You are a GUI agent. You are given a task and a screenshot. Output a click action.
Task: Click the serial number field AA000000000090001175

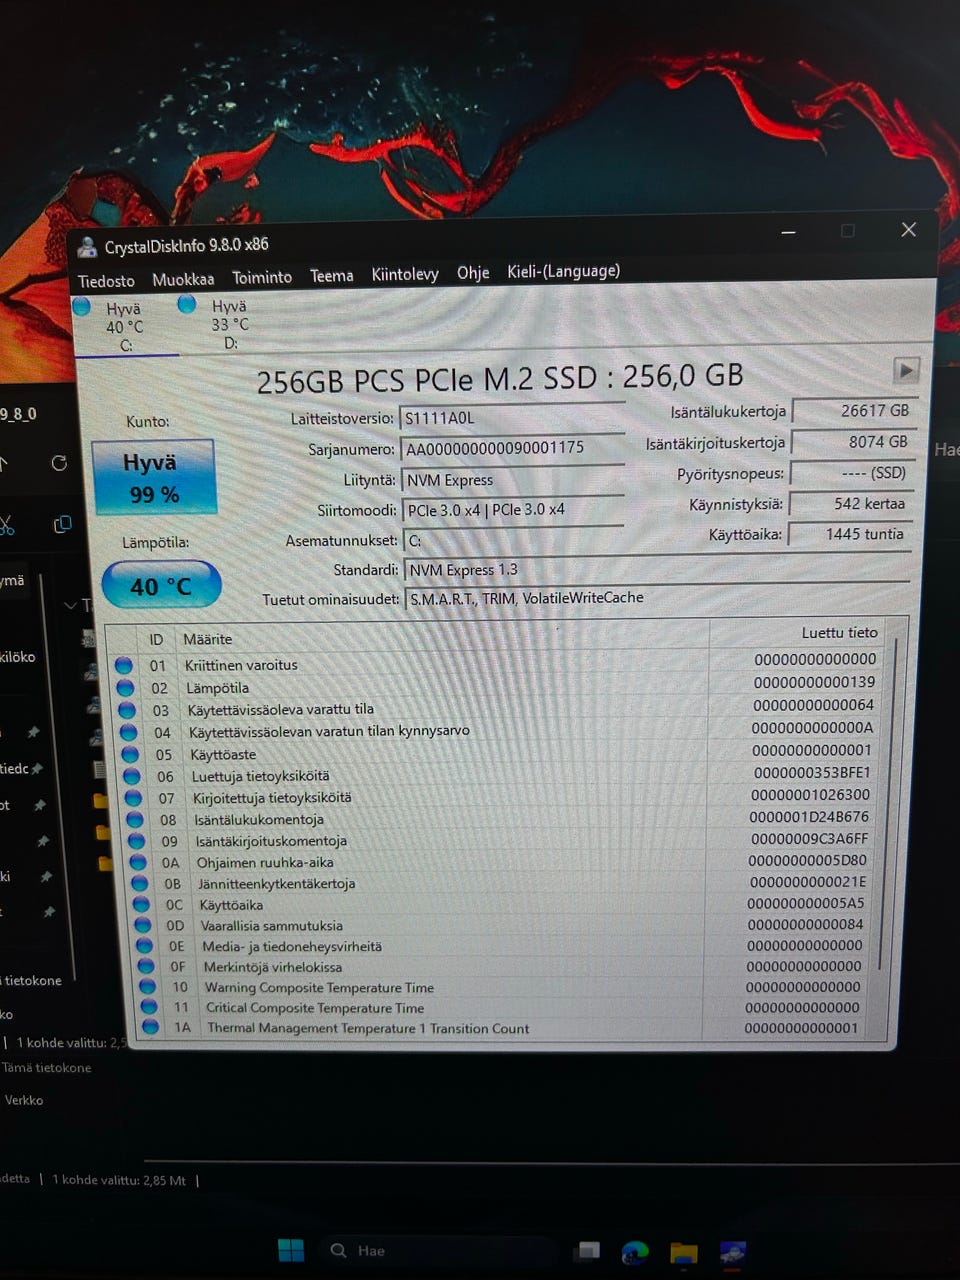coord(512,448)
